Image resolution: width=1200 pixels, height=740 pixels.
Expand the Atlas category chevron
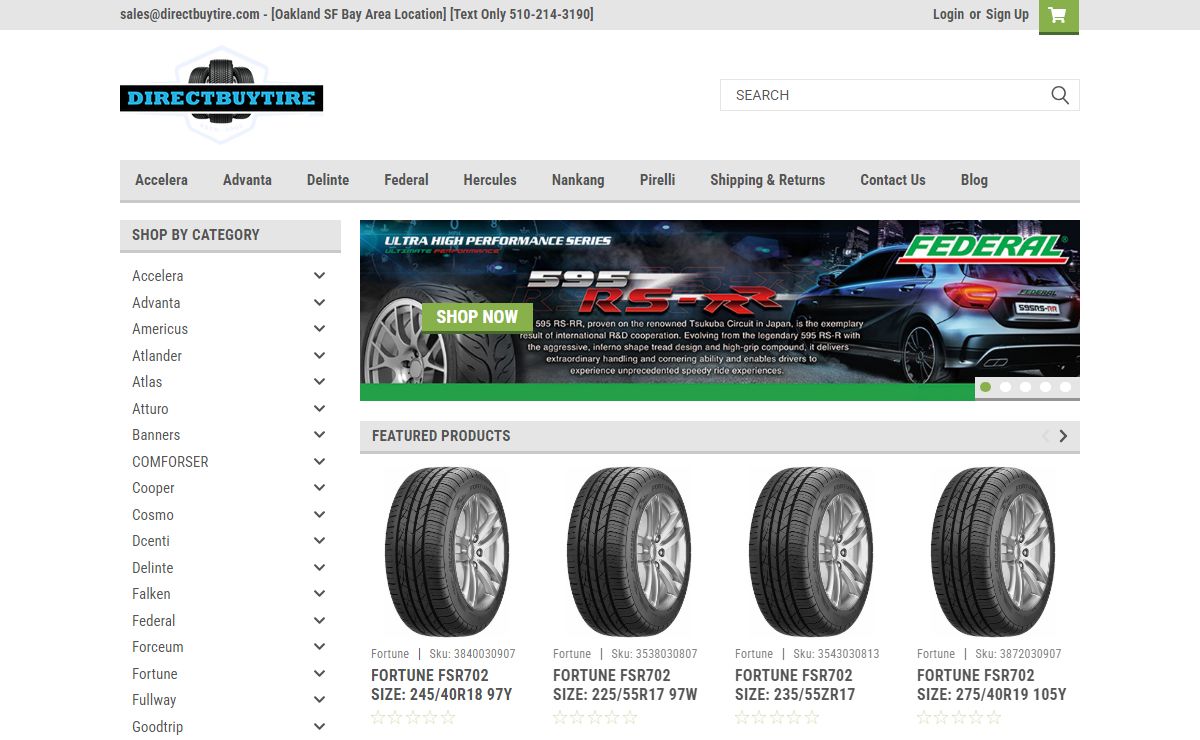(x=319, y=382)
